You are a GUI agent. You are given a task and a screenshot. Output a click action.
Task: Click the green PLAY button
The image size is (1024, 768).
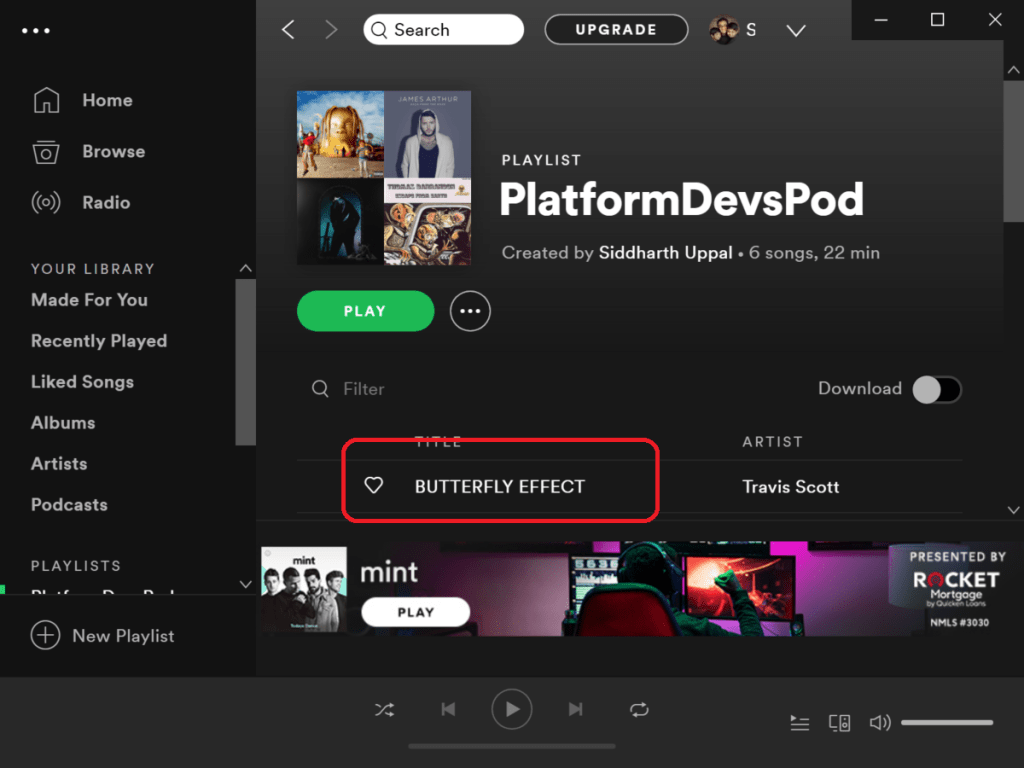click(365, 311)
